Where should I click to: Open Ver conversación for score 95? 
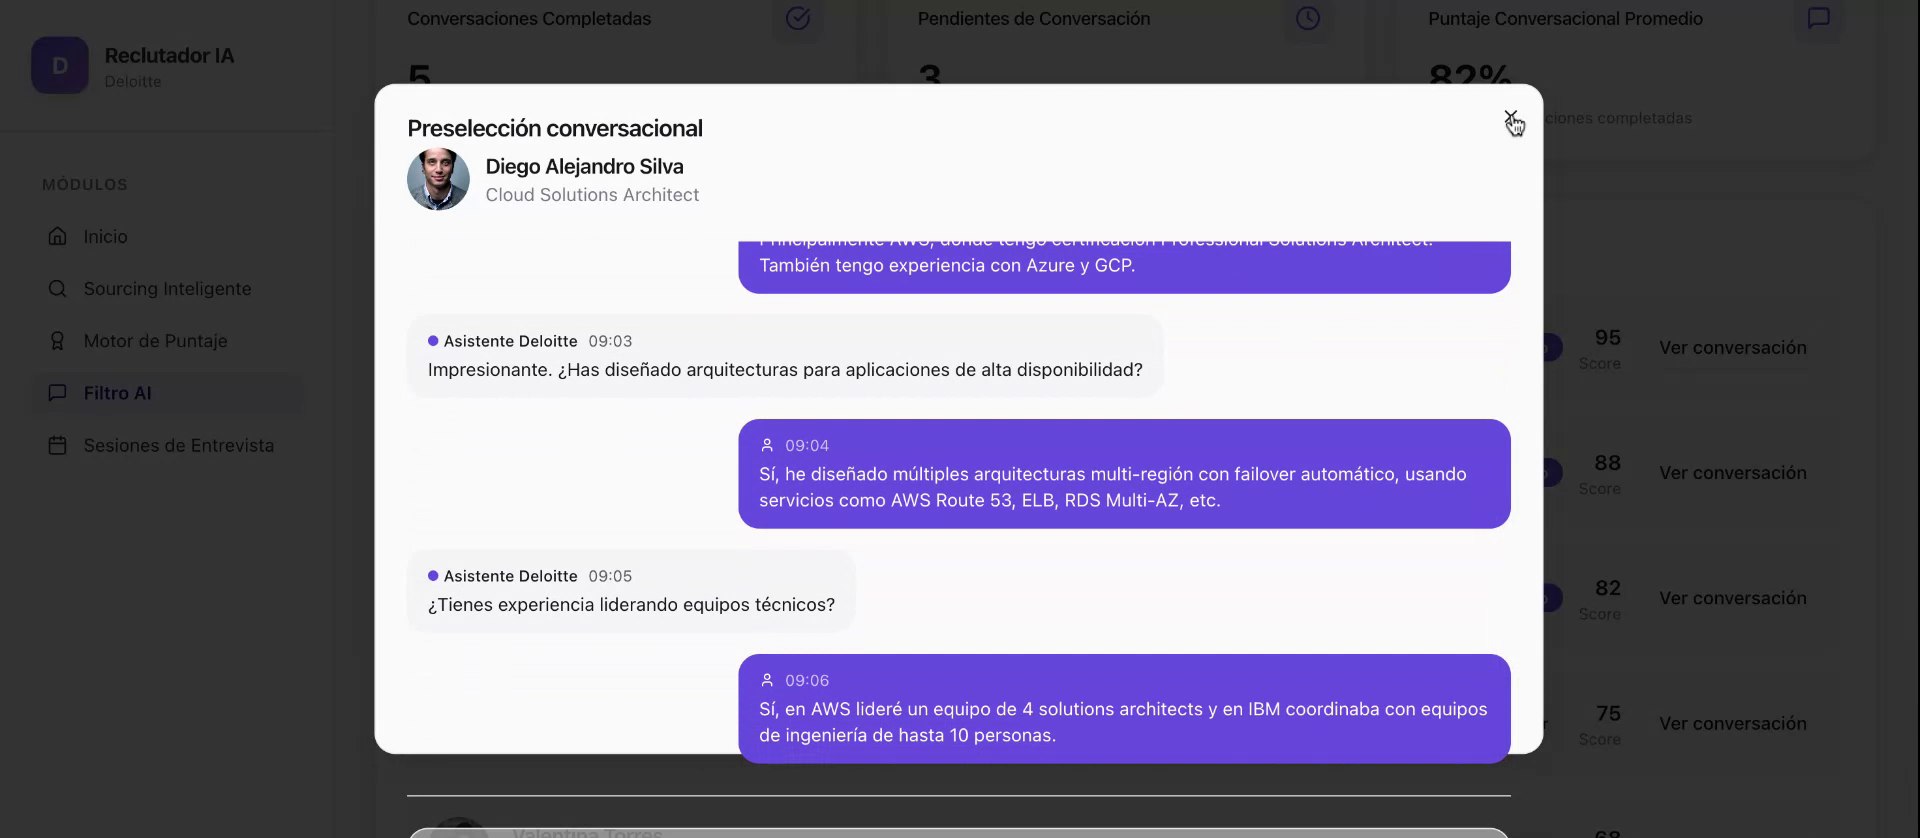pyautogui.click(x=1733, y=348)
